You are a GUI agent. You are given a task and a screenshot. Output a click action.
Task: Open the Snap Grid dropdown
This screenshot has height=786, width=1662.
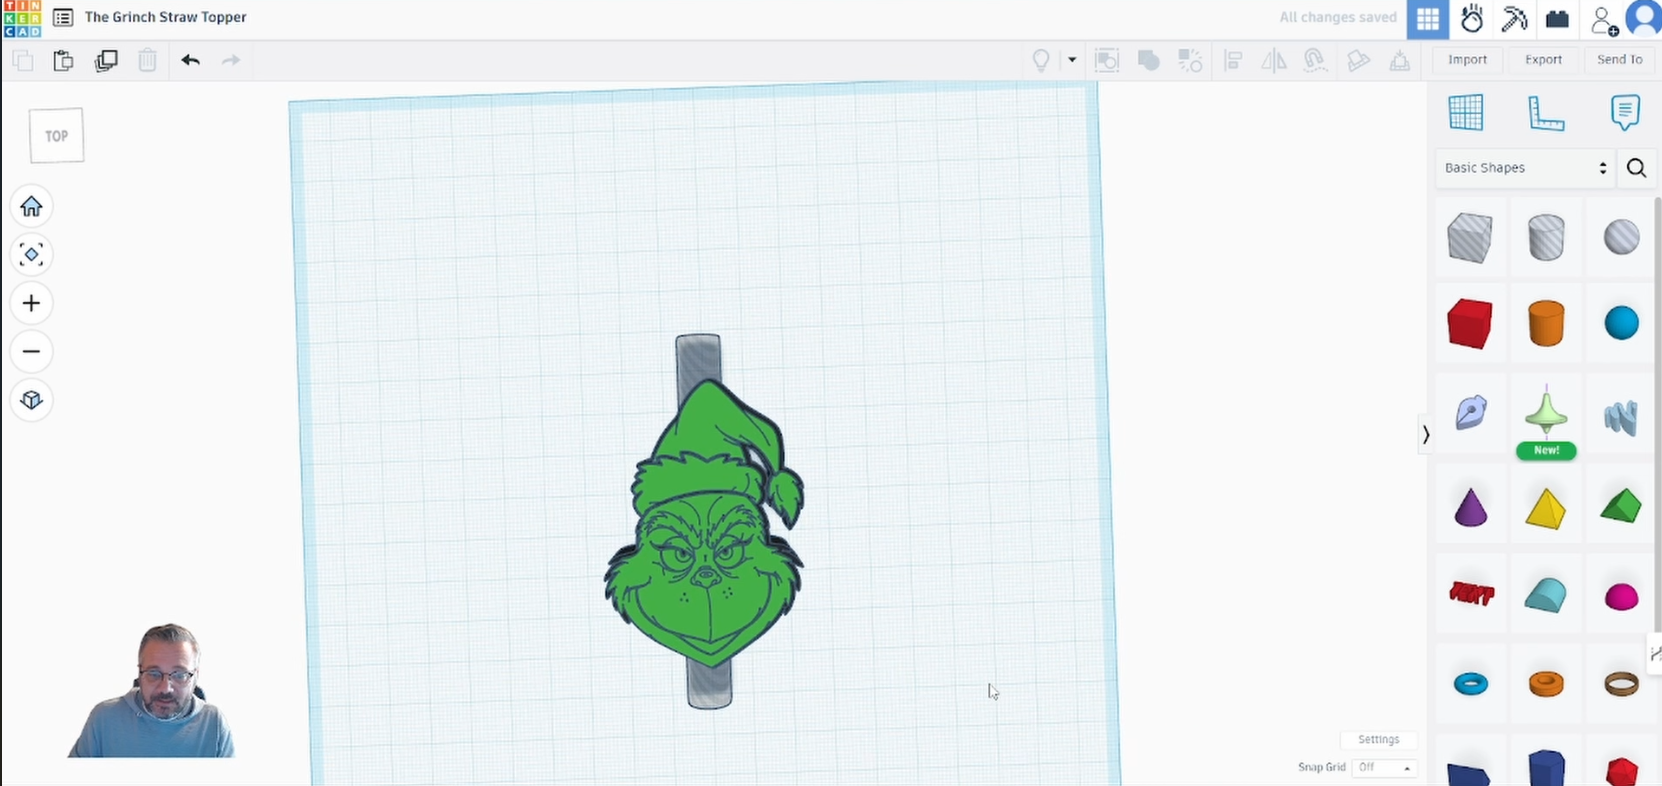(x=1384, y=767)
